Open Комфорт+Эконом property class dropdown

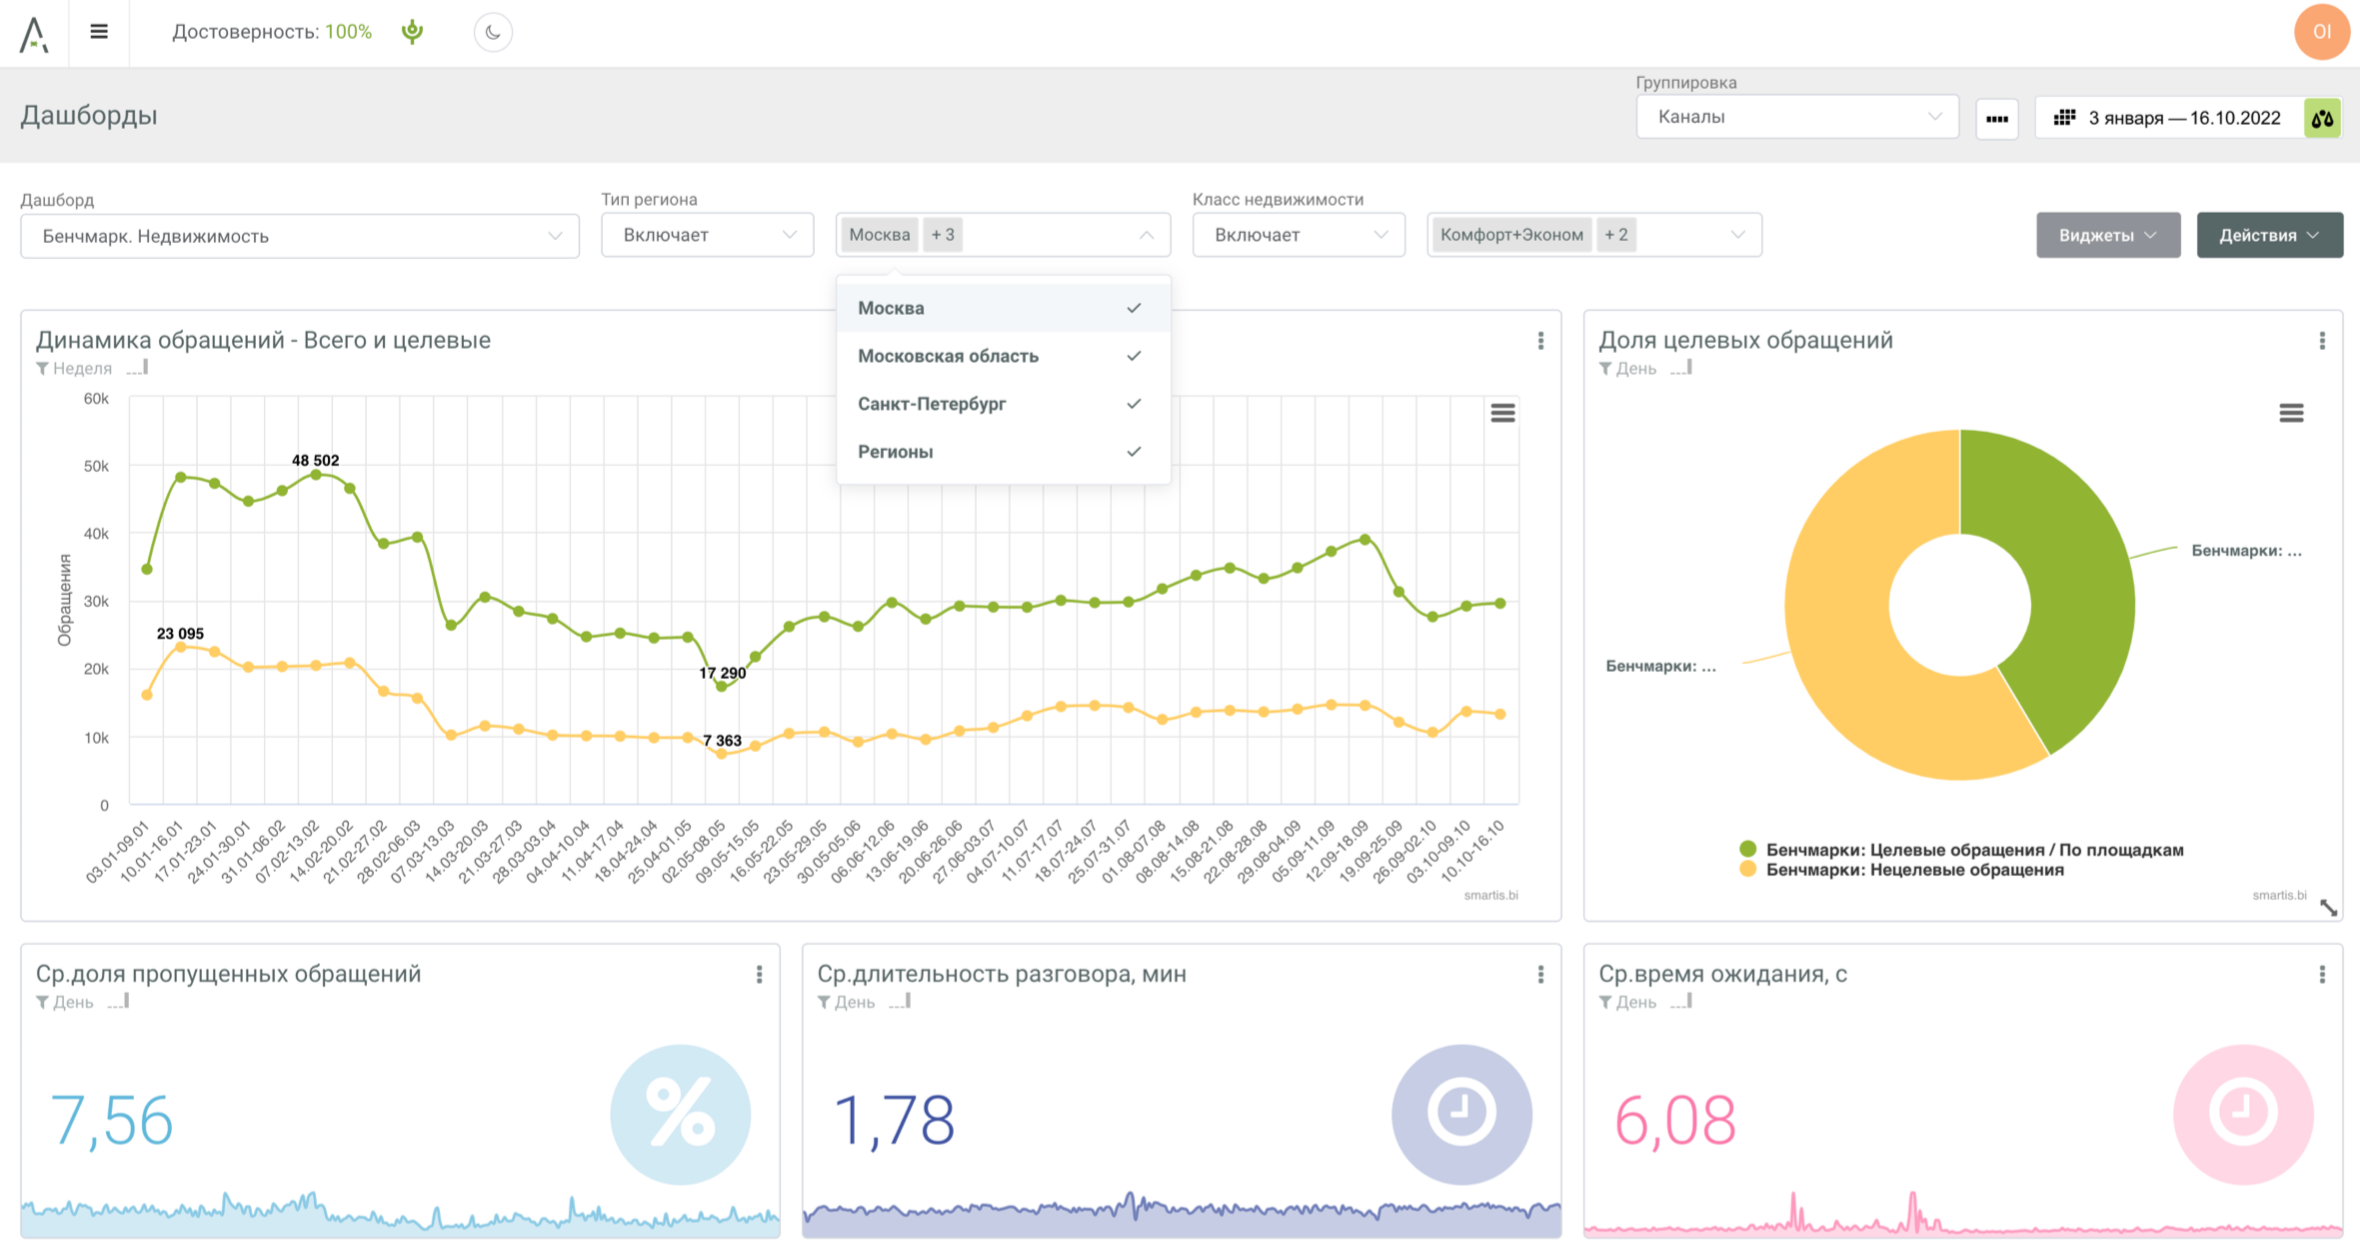(x=1737, y=235)
